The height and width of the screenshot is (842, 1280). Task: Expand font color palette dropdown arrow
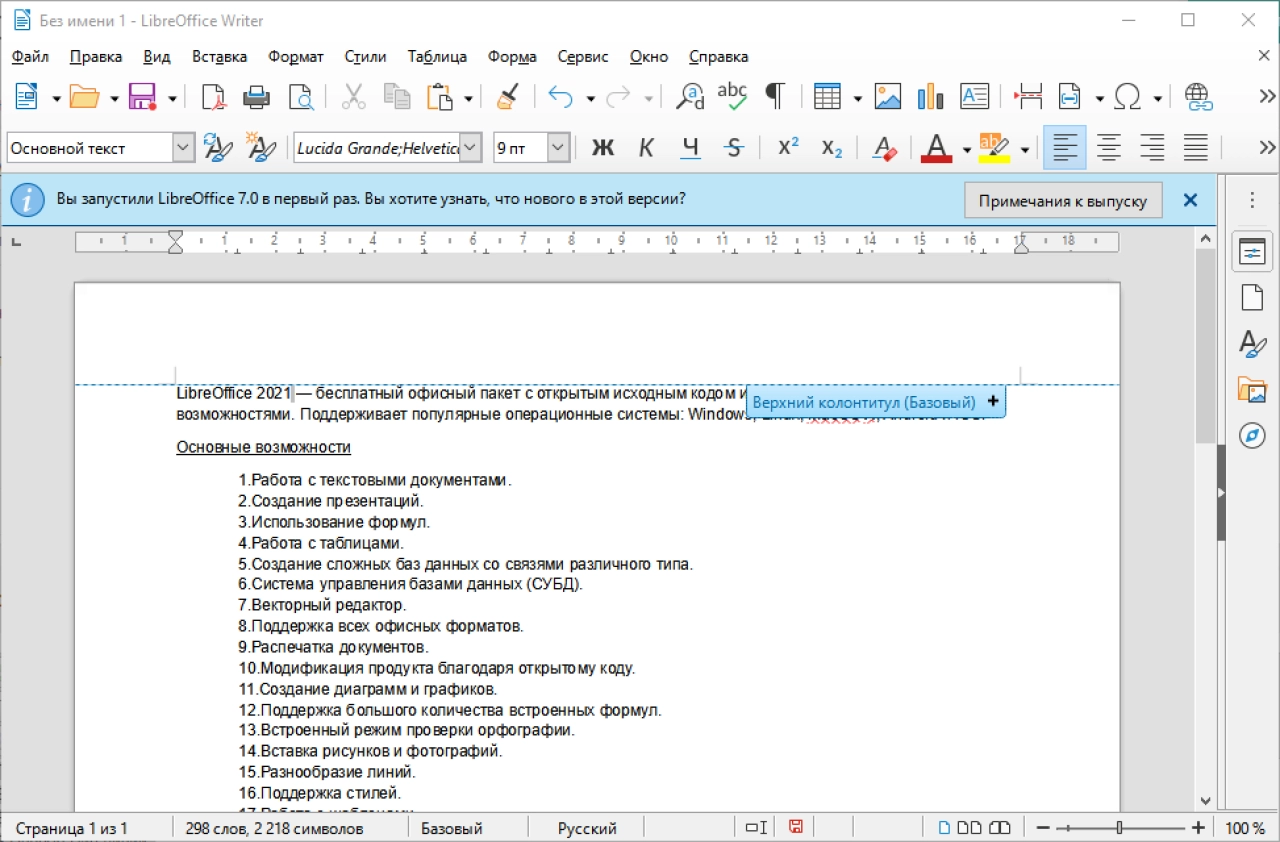pyautogui.click(x=966, y=149)
